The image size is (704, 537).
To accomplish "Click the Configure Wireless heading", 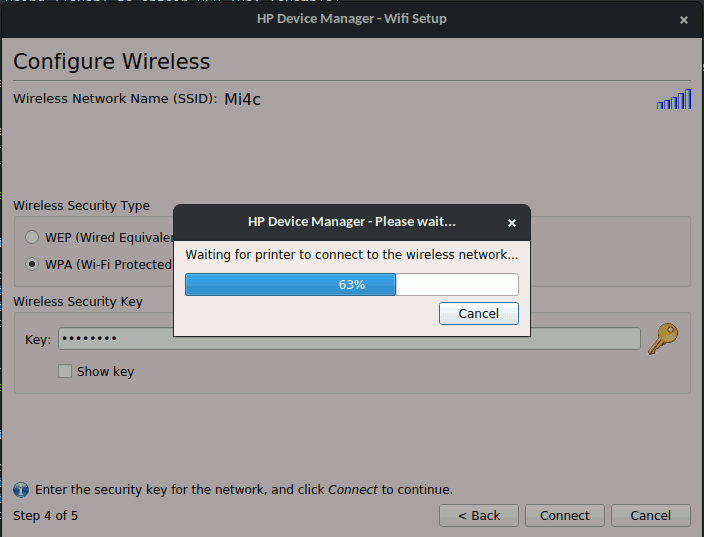I will click(111, 61).
